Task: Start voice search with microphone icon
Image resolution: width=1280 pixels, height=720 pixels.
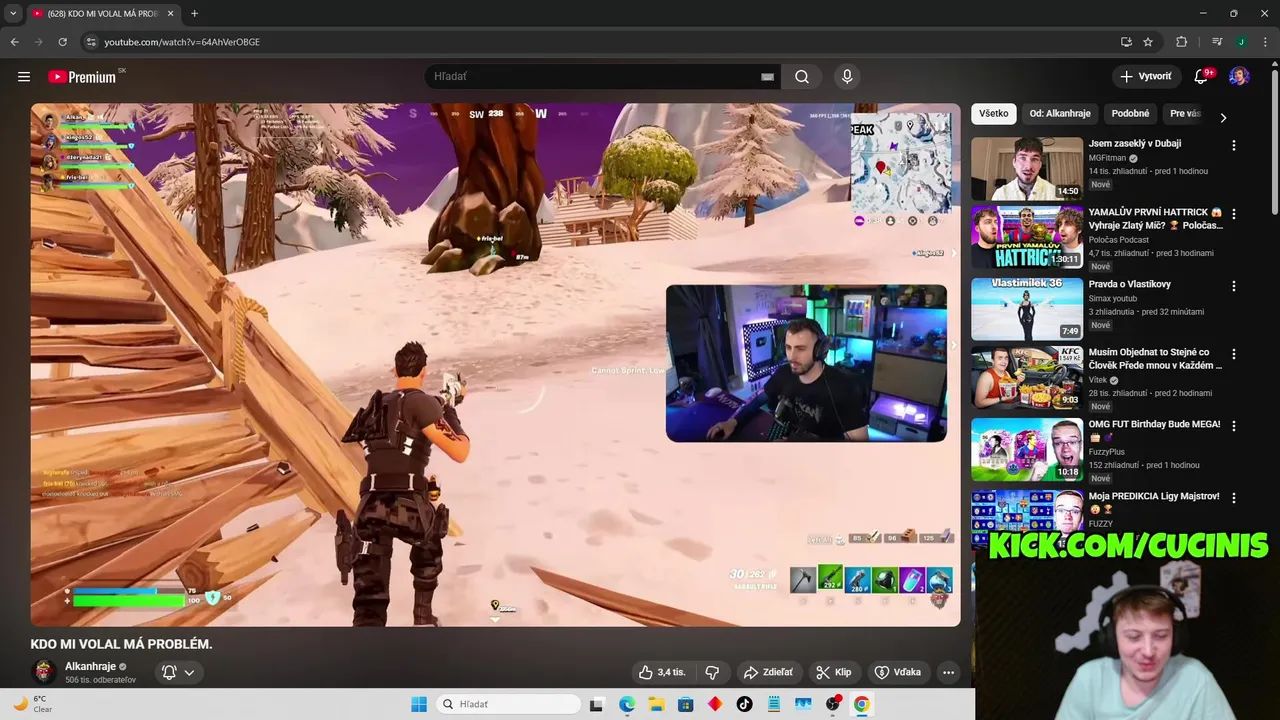Action: [847, 77]
